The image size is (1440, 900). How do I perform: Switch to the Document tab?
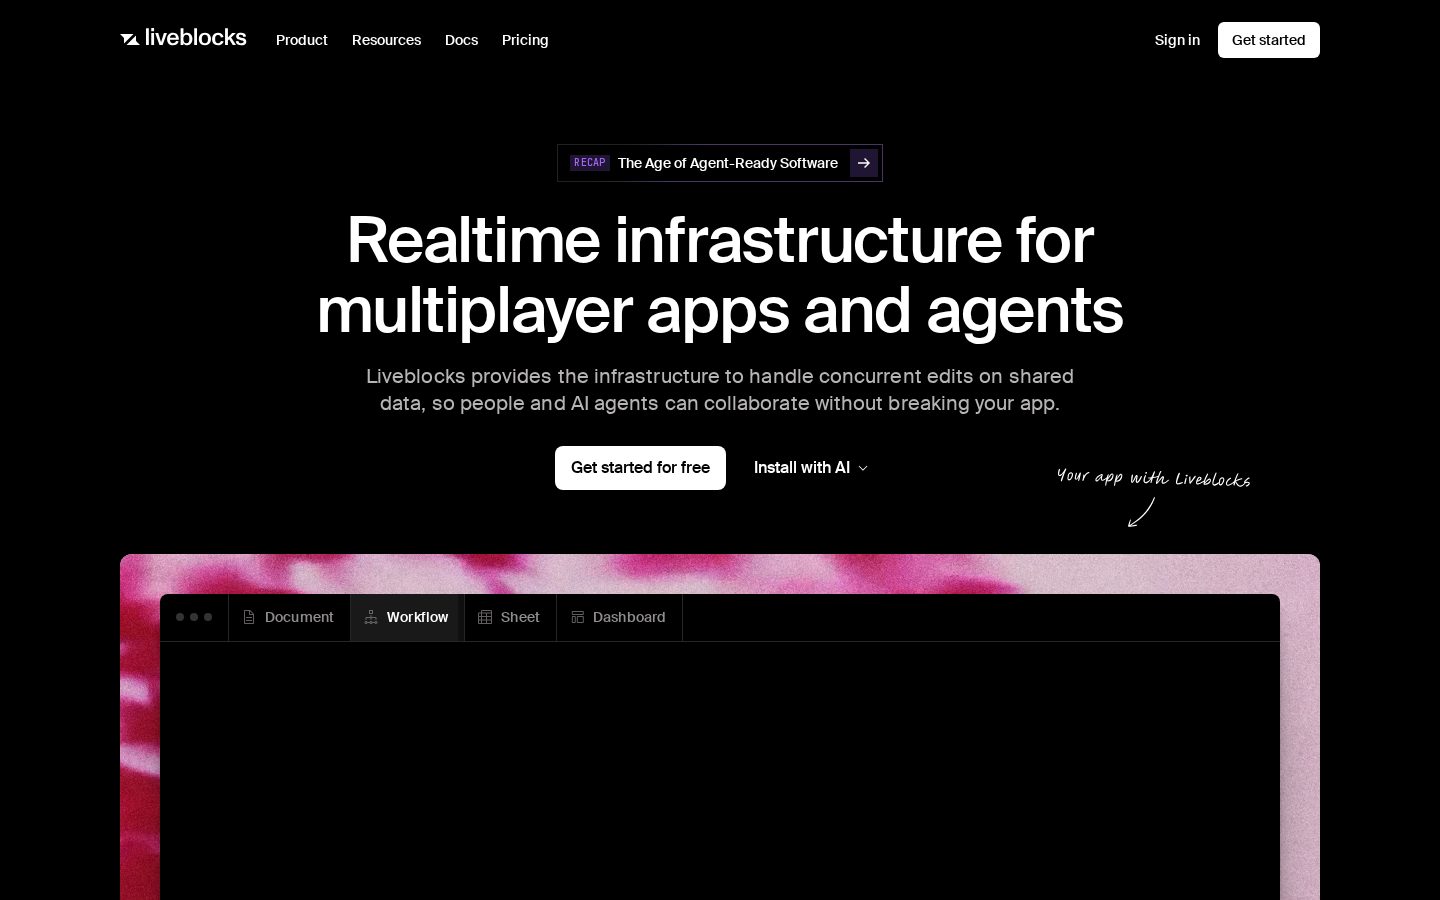(x=289, y=617)
